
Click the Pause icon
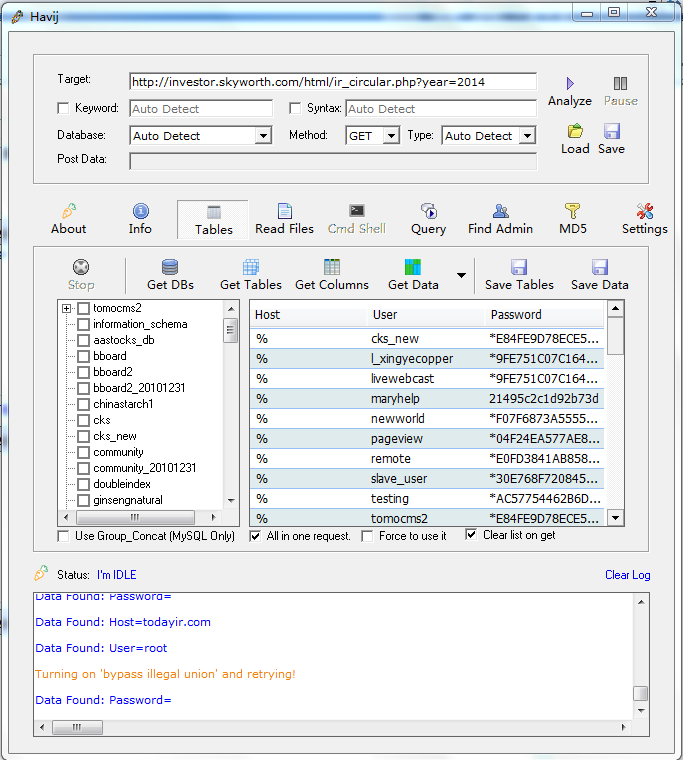coord(620,83)
